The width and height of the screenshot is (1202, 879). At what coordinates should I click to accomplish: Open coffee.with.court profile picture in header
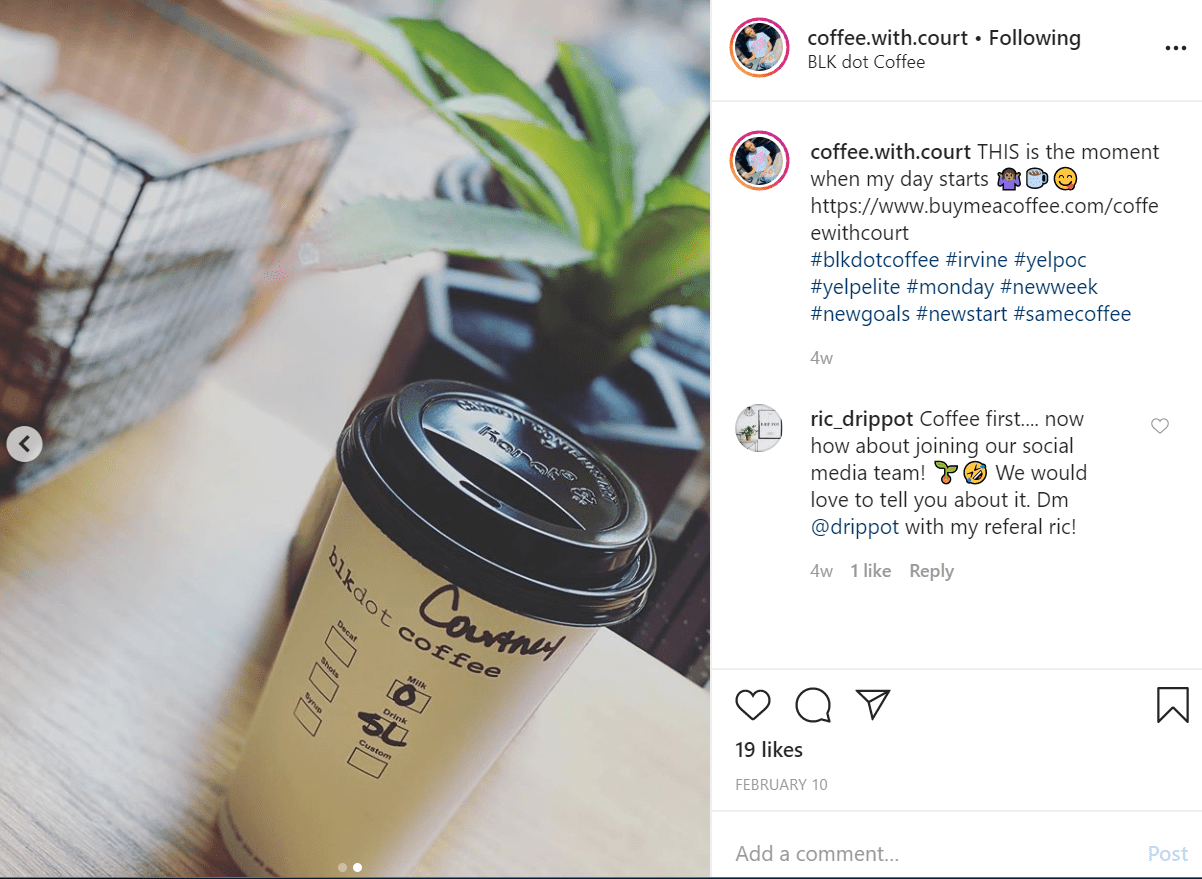761,47
